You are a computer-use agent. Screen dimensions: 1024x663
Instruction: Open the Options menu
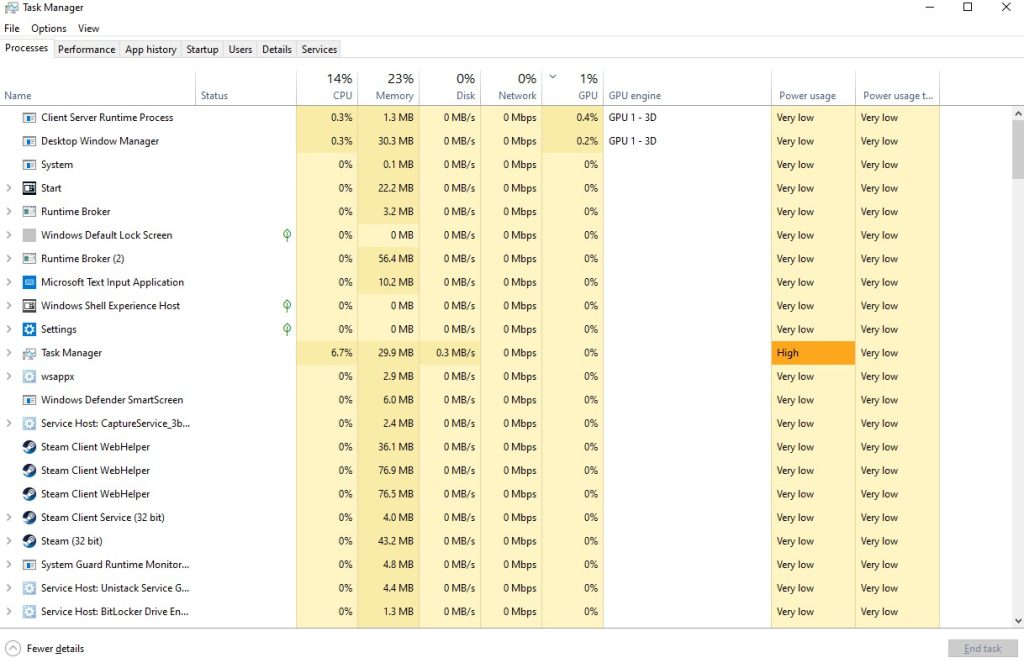click(49, 29)
